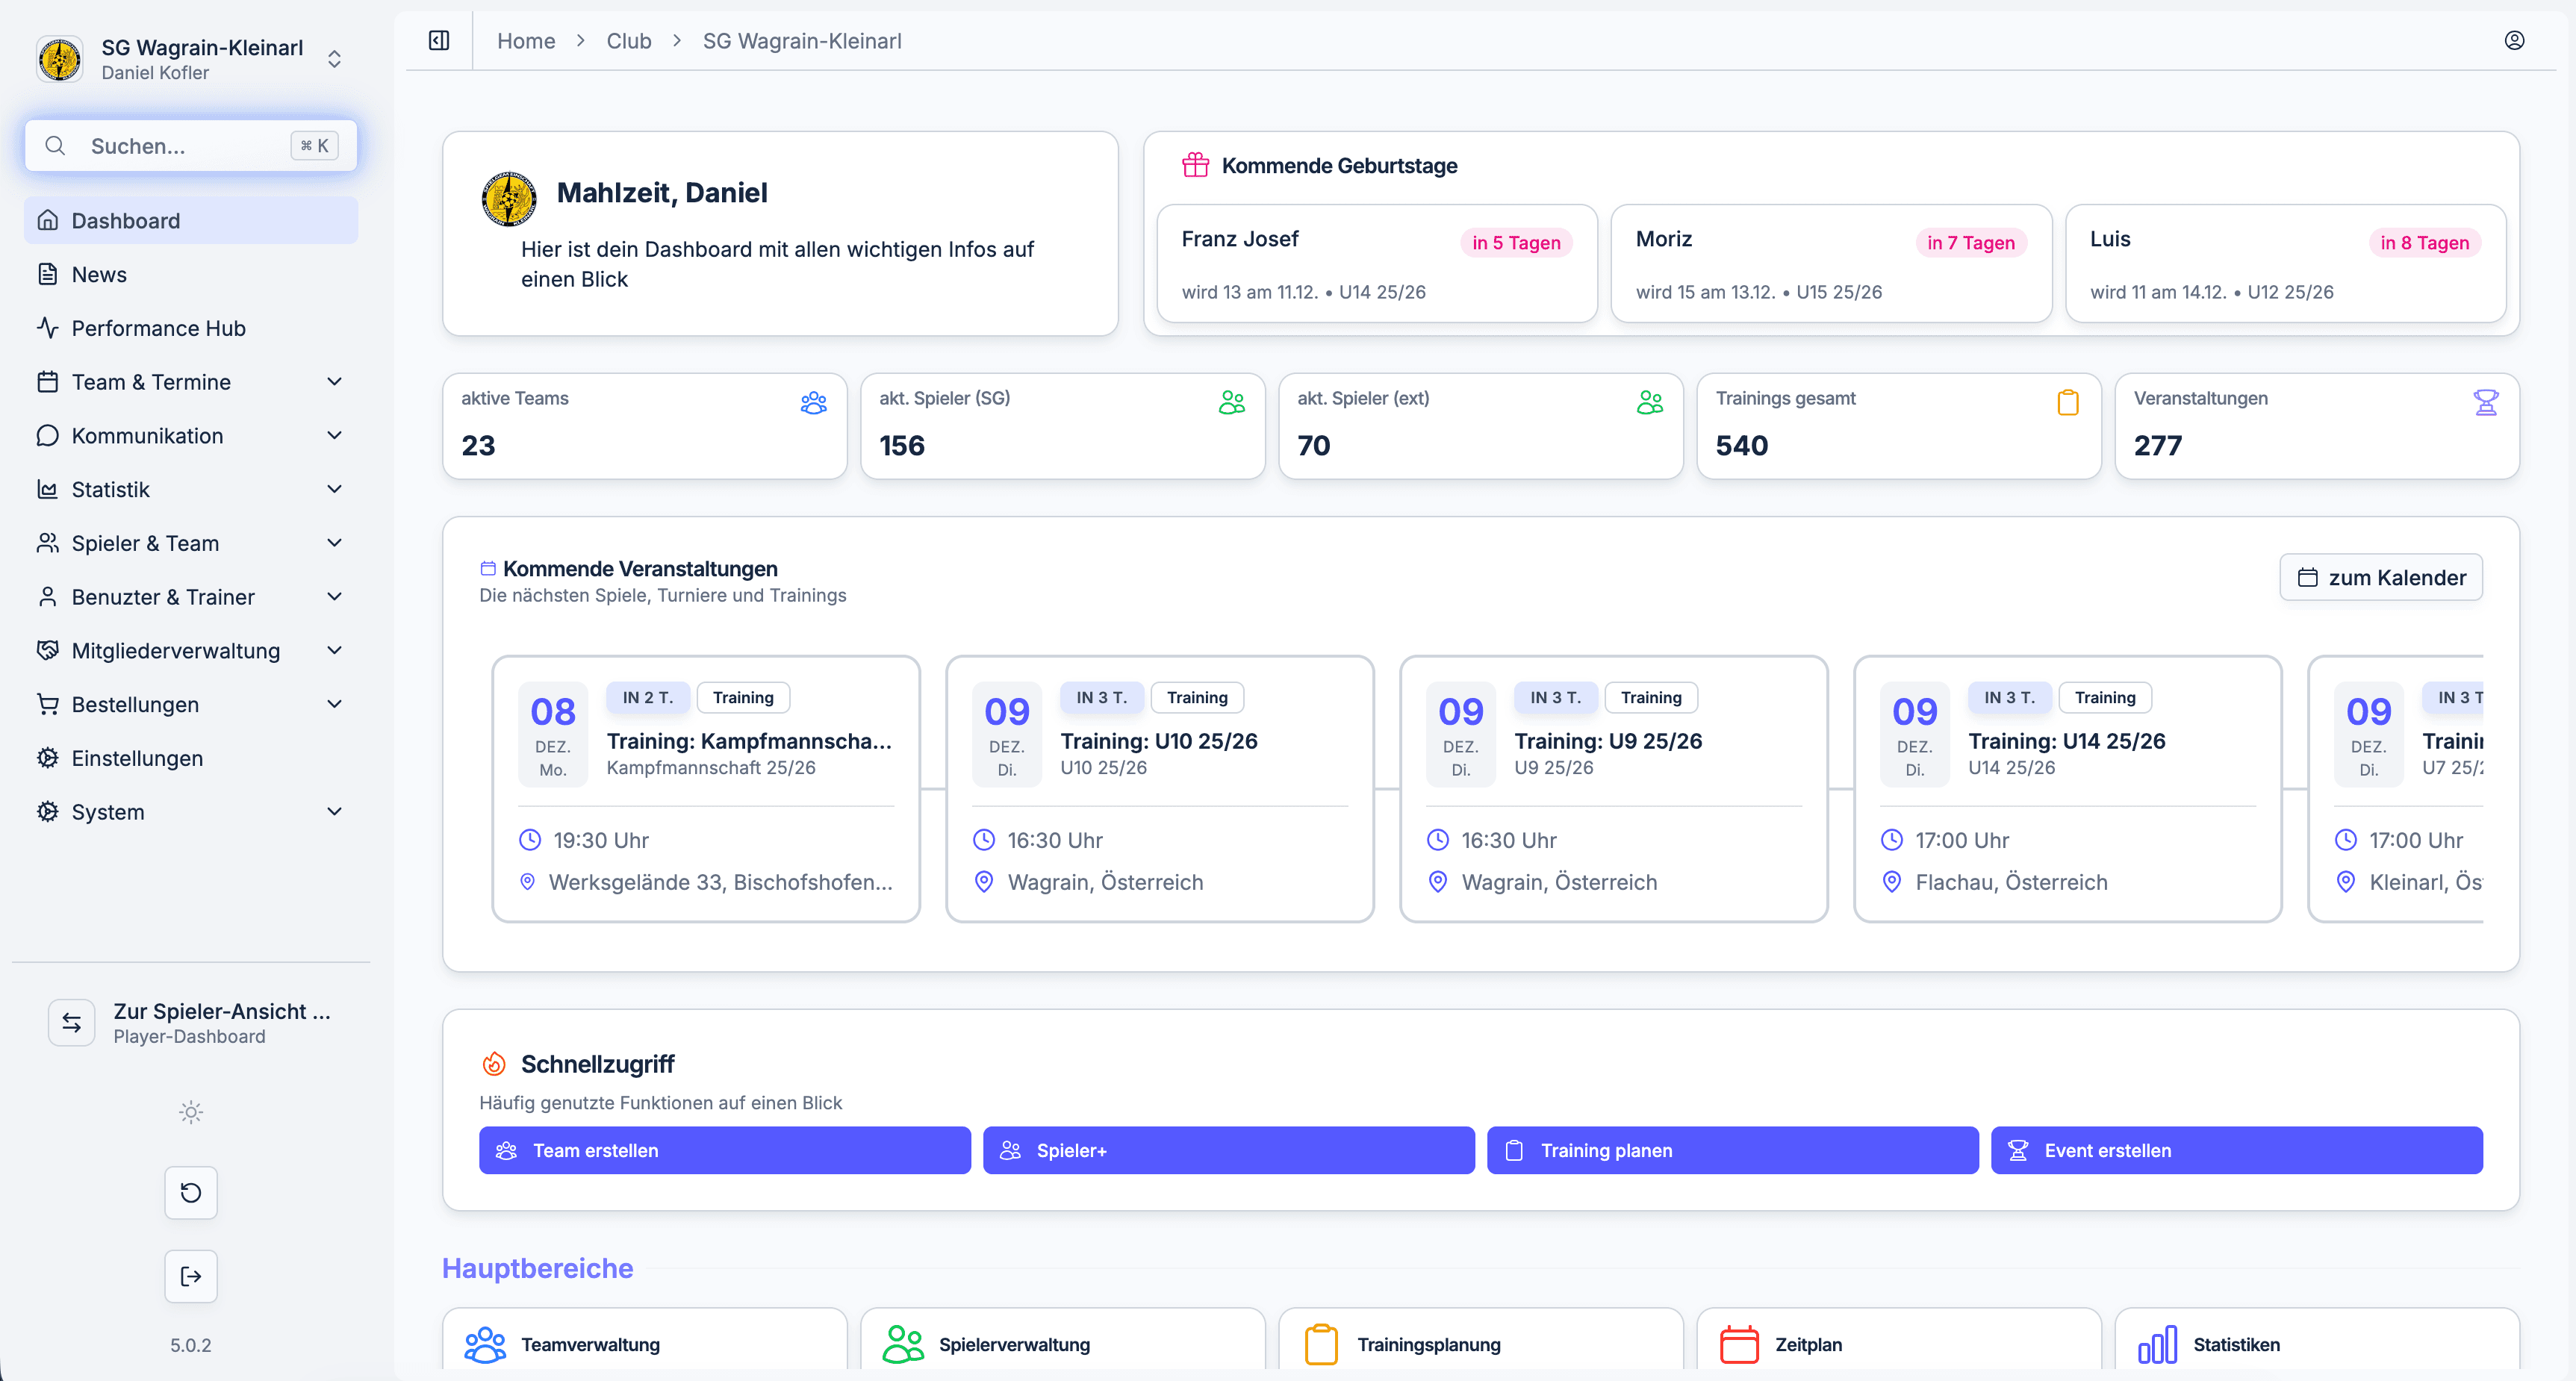The width and height of the screenshot is (2576, 1381).
Task: Open the zum Kalender button
Action: 2381,577
